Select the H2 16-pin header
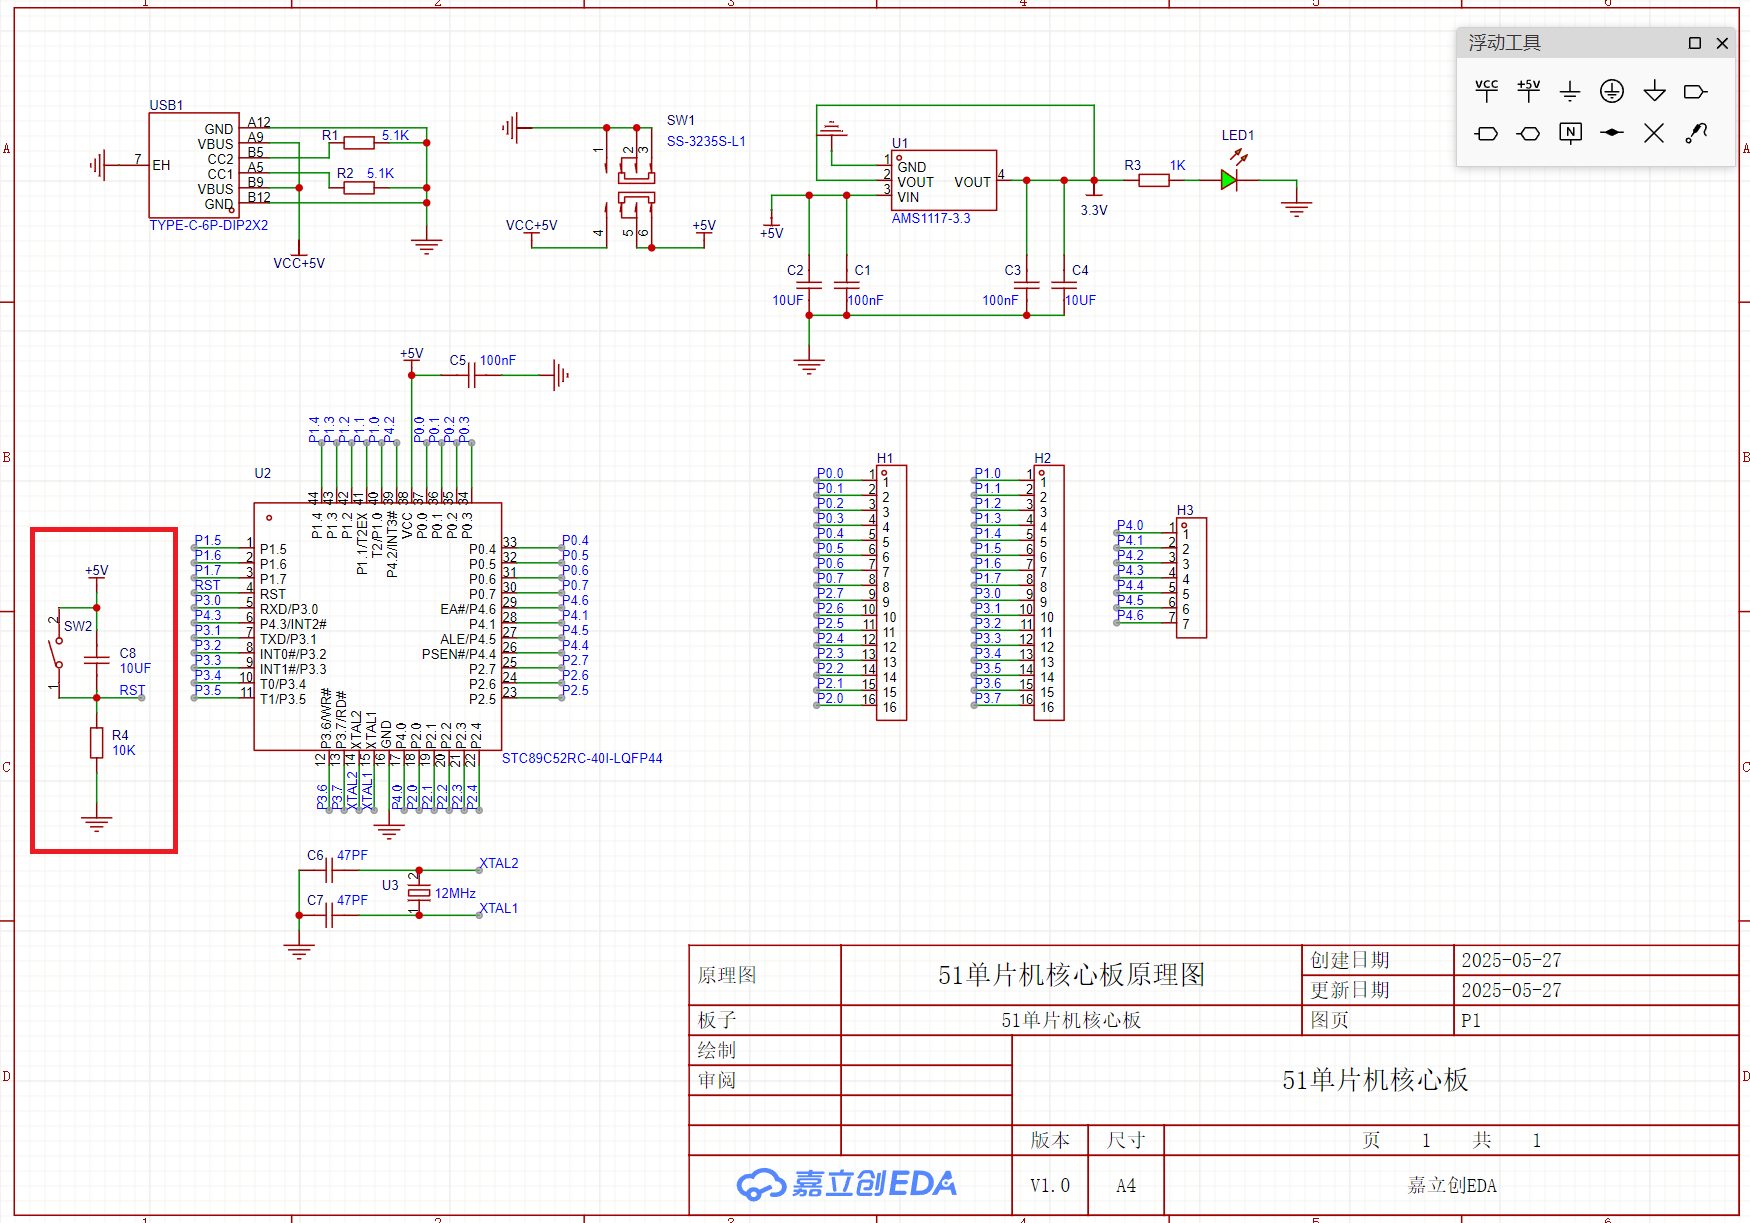The width and height of the screenshot is (1750, 1223). pos(1049,592)
